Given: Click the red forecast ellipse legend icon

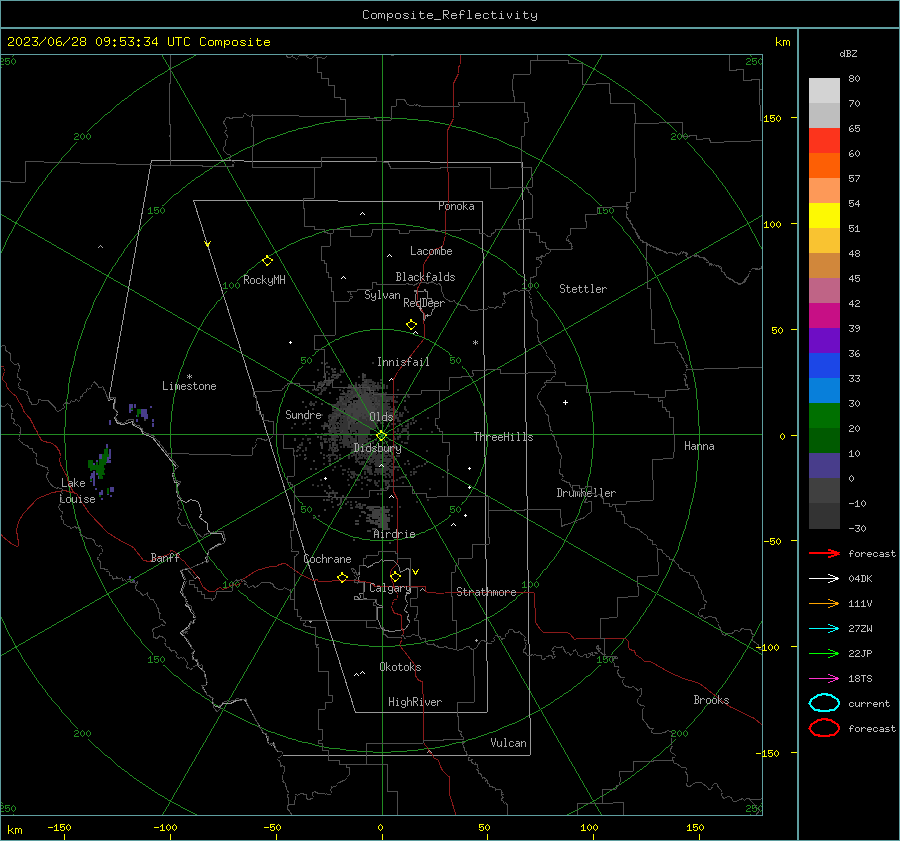Looking at the screenshot, I should (824, 728).
